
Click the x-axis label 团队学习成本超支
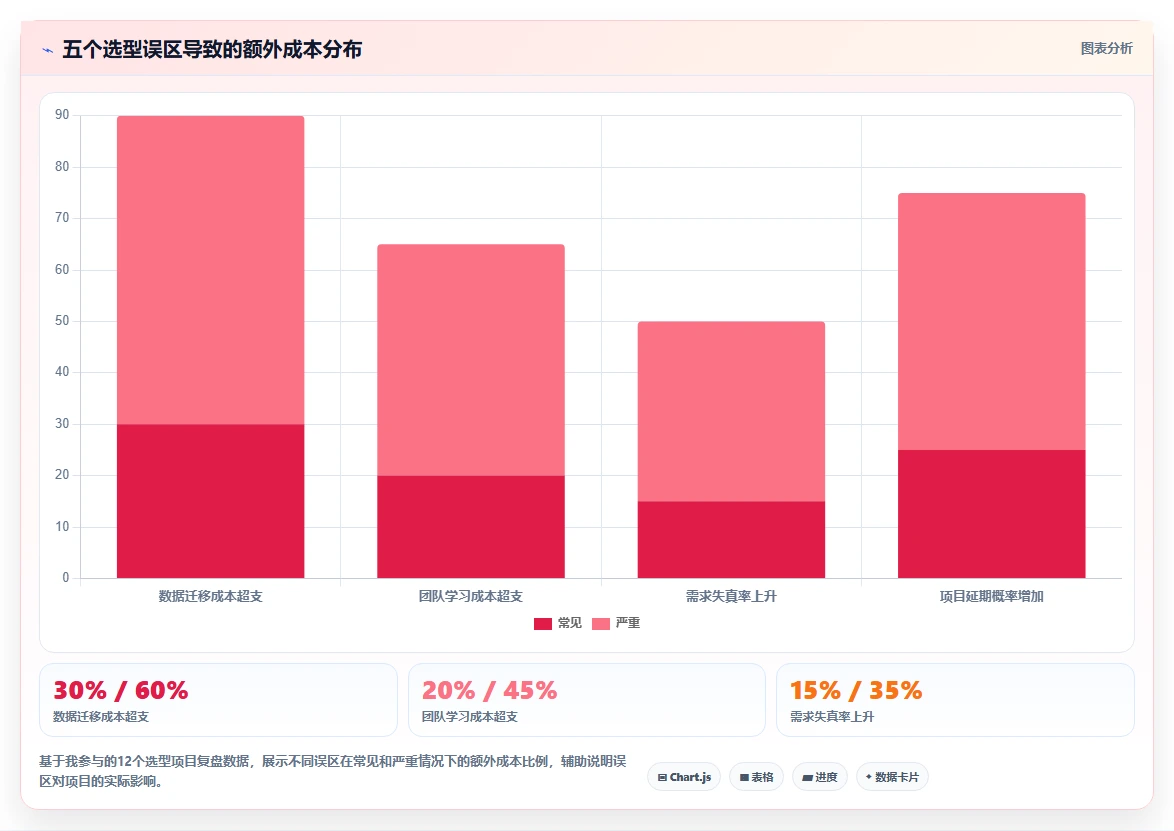click(x=471, y=597)
